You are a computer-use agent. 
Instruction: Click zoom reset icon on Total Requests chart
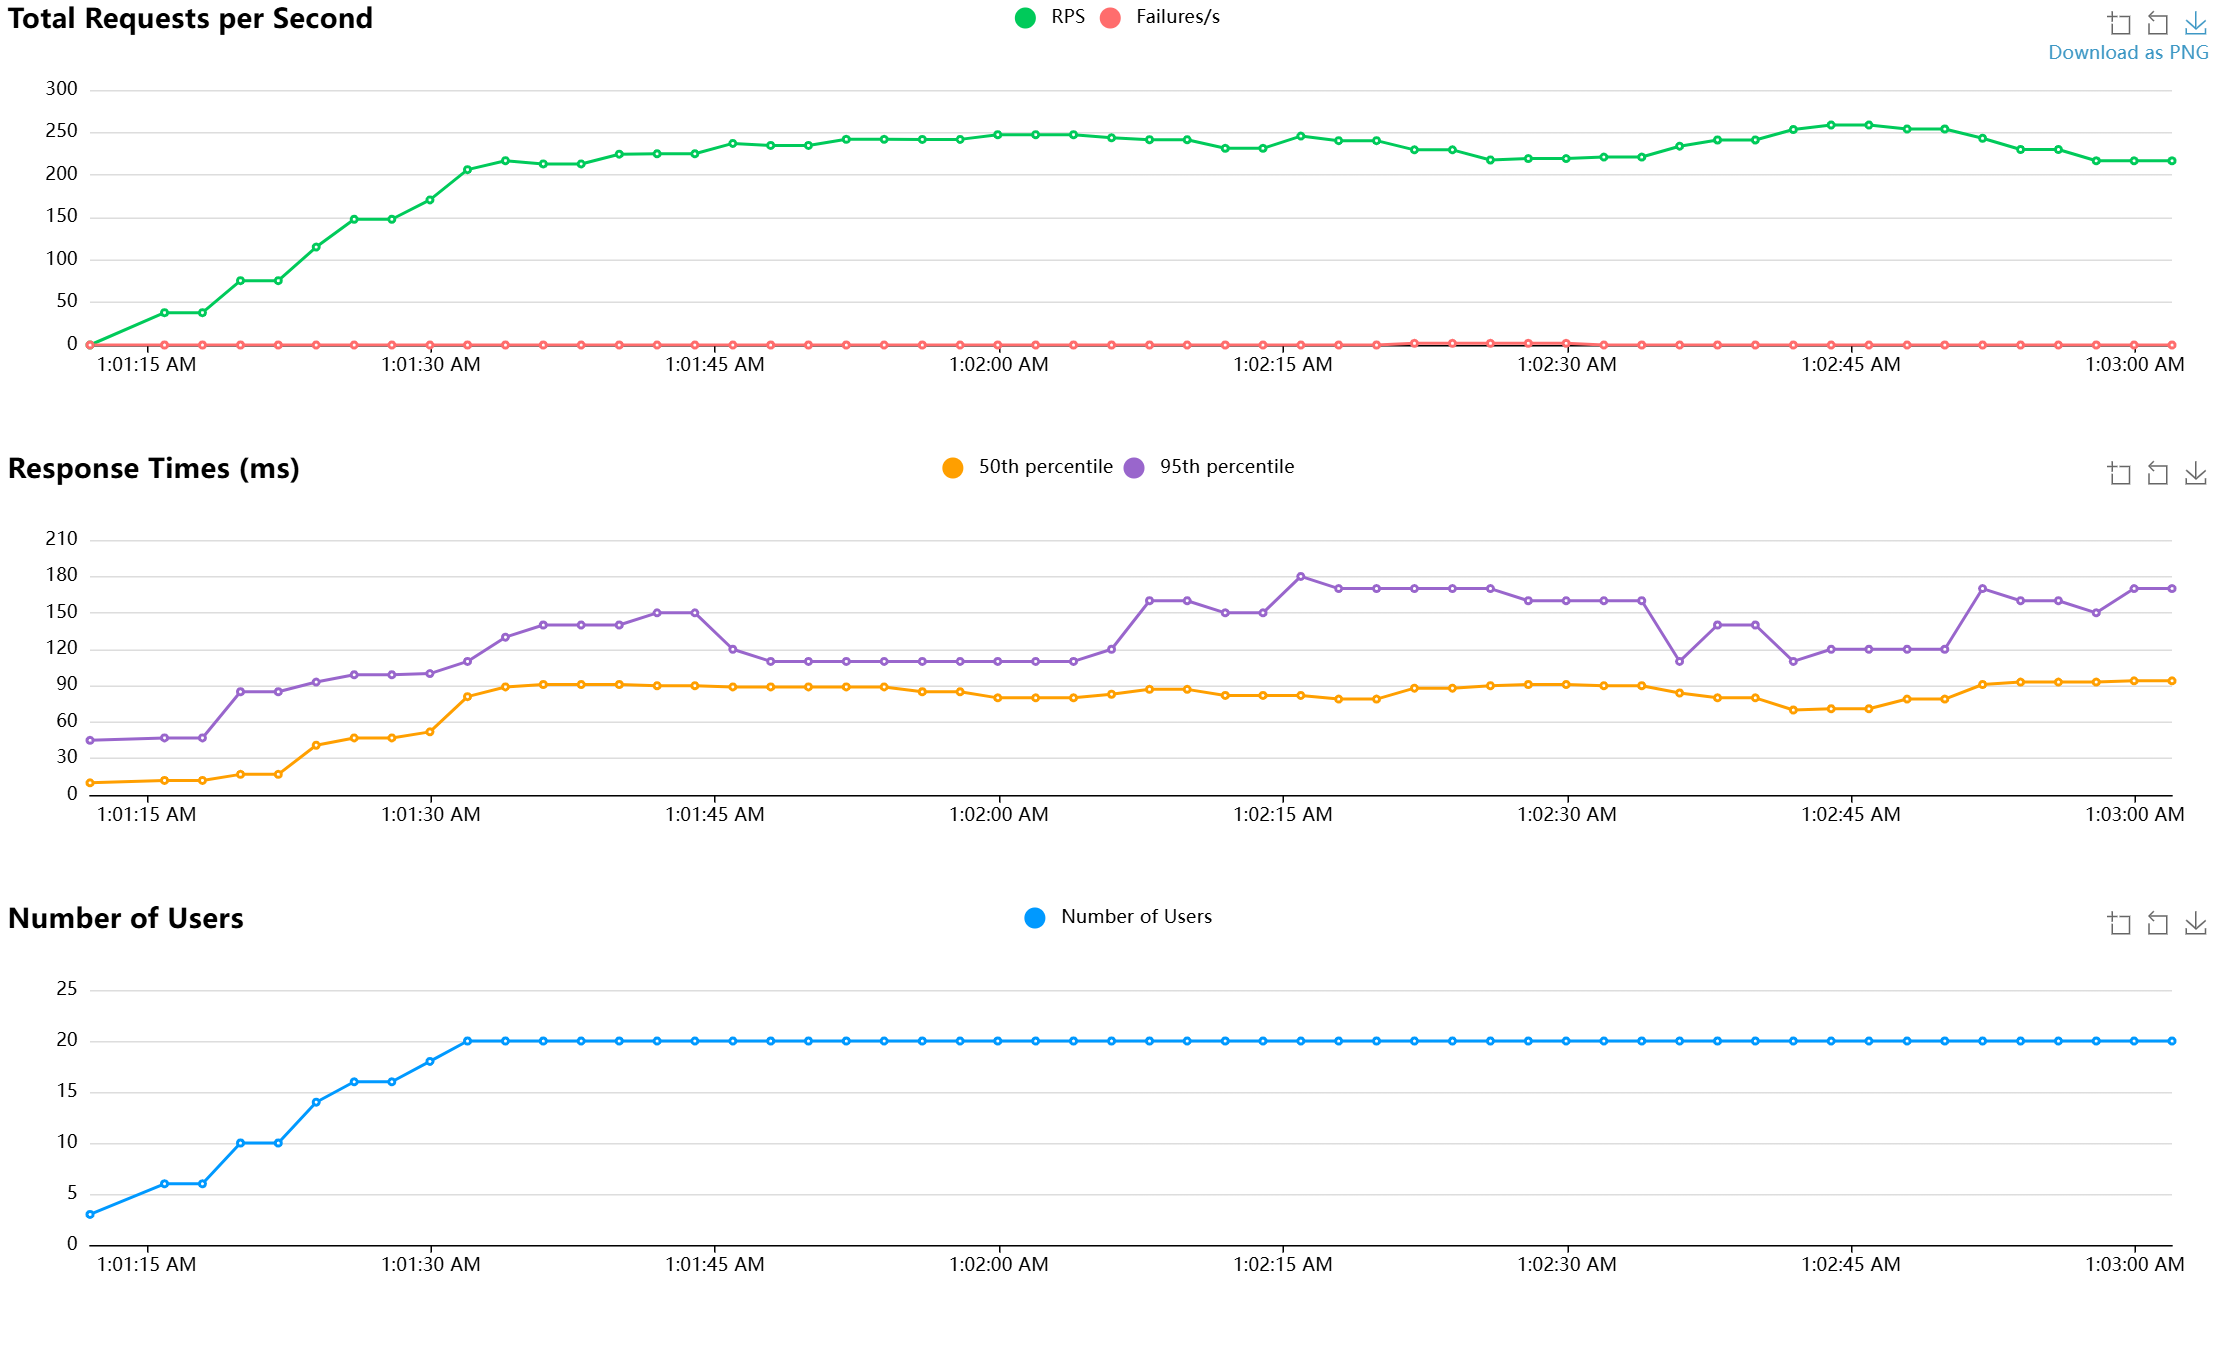(x=2157, y=23)
